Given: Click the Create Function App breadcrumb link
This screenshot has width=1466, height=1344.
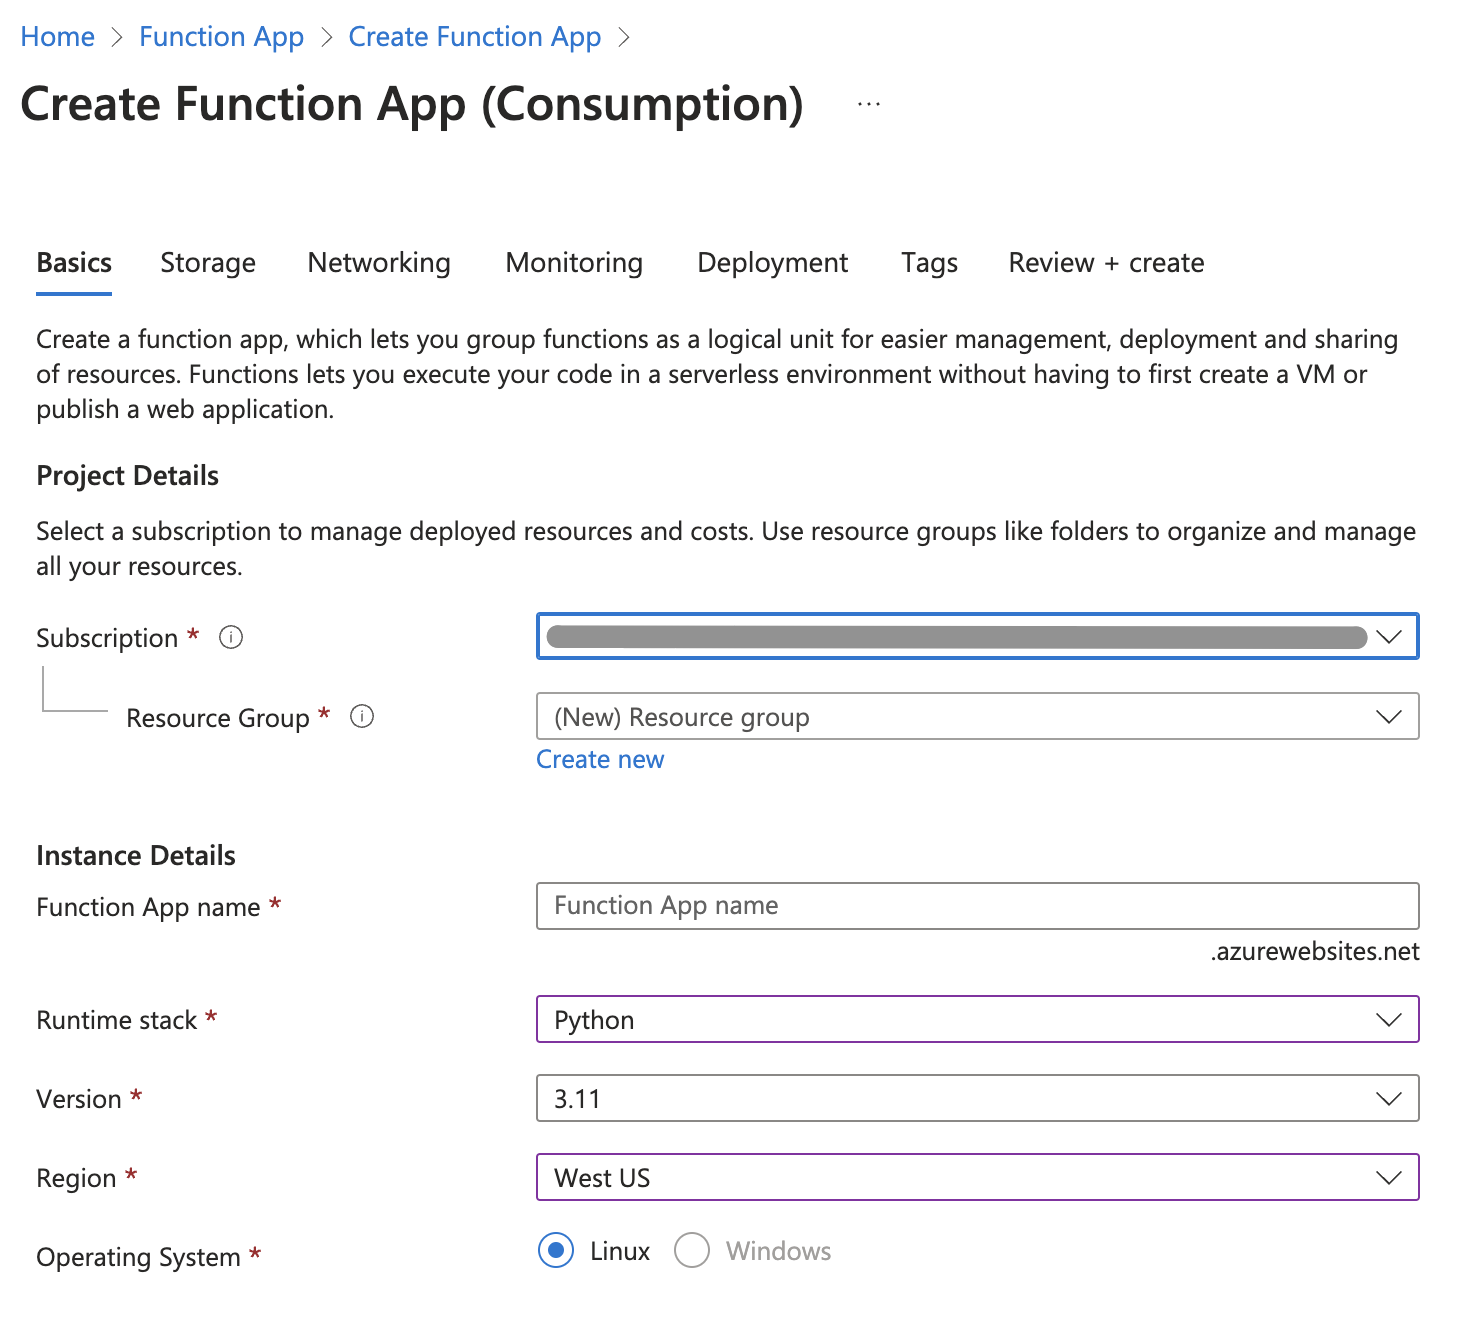Looking at the screenshot, I should click(475, 36).
